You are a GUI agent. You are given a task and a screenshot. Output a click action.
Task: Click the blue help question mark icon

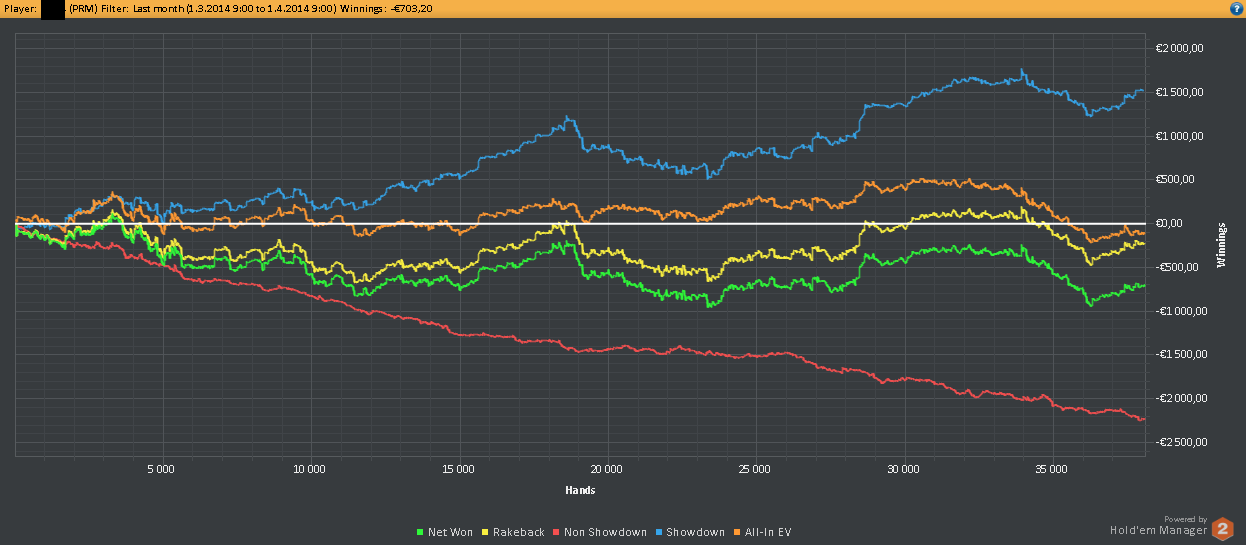coord(1236,8)
